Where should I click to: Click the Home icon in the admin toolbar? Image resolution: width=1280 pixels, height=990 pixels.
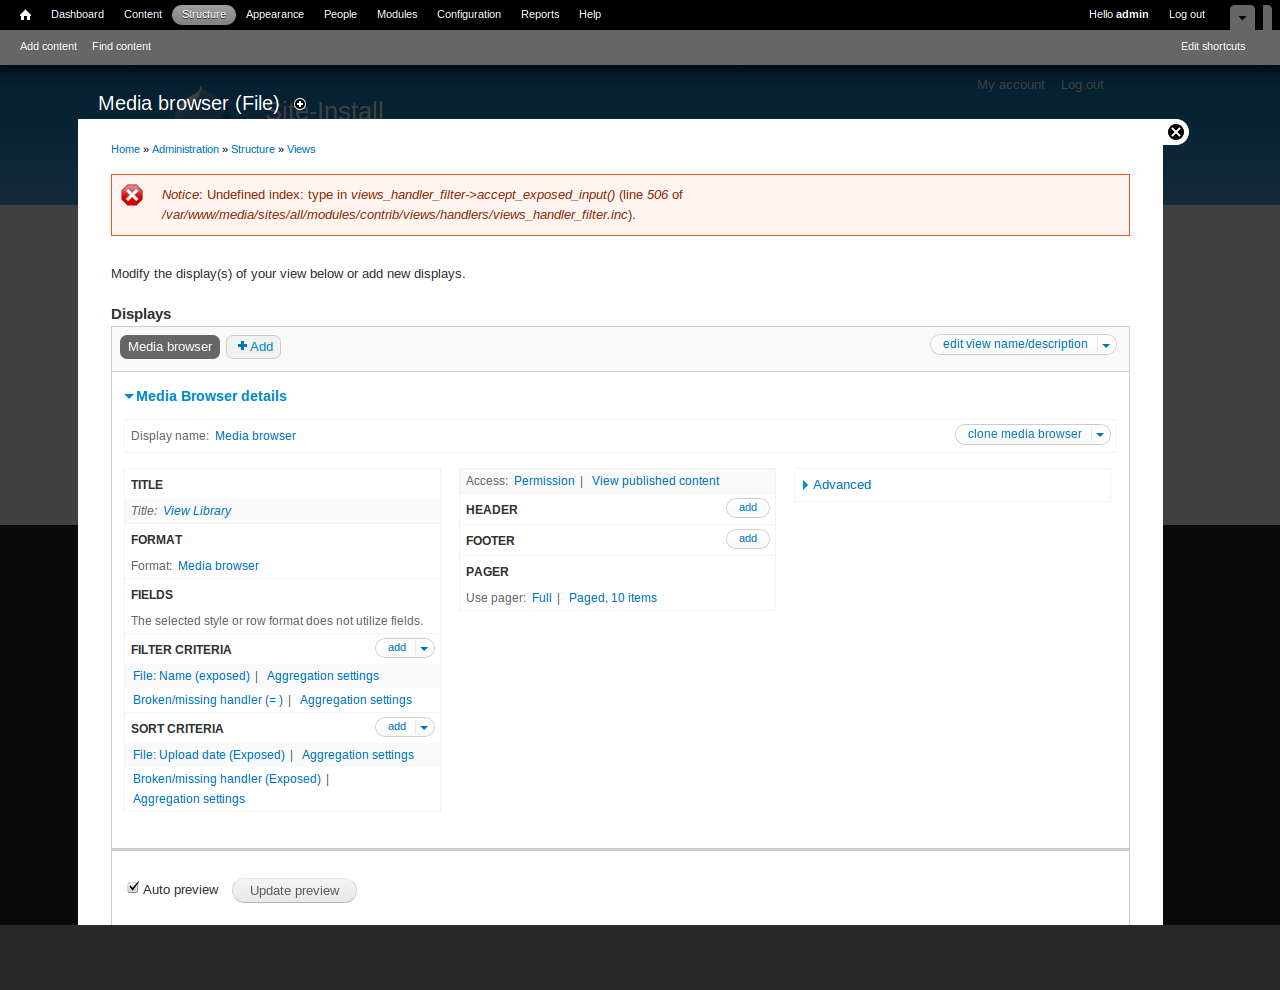click(x=23, y=14)
